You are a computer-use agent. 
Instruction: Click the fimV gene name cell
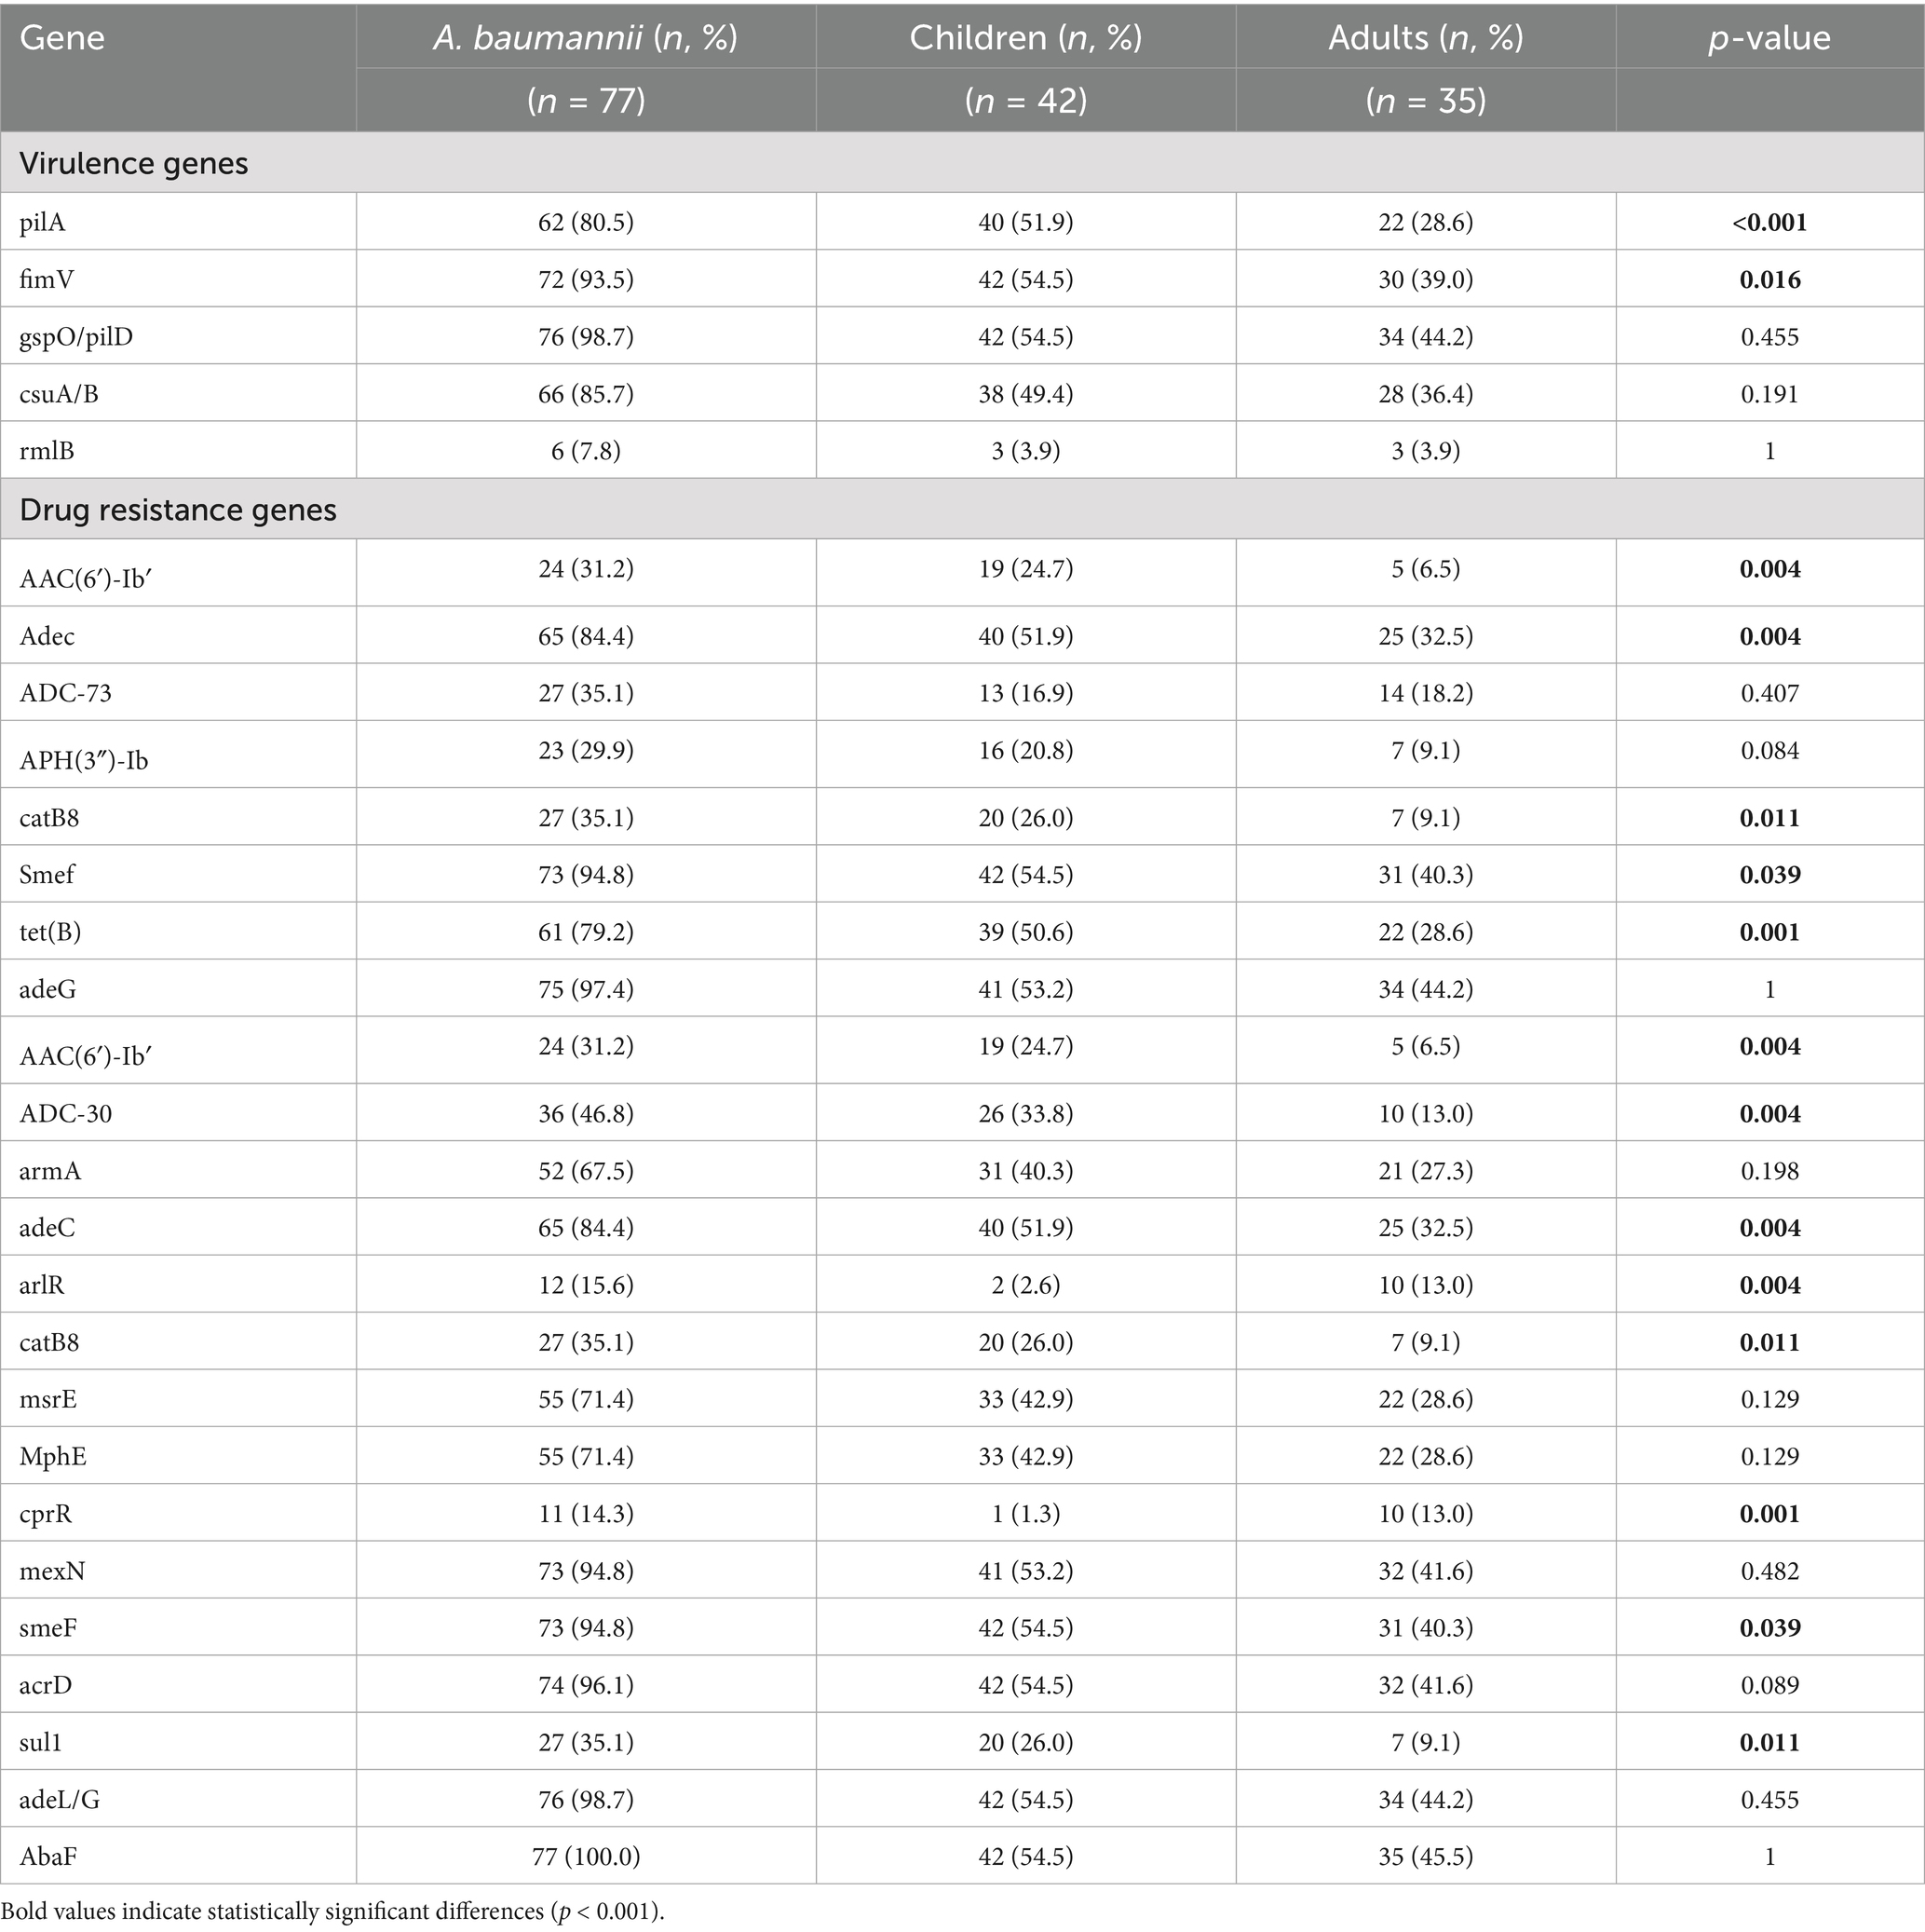coord(46,279)
